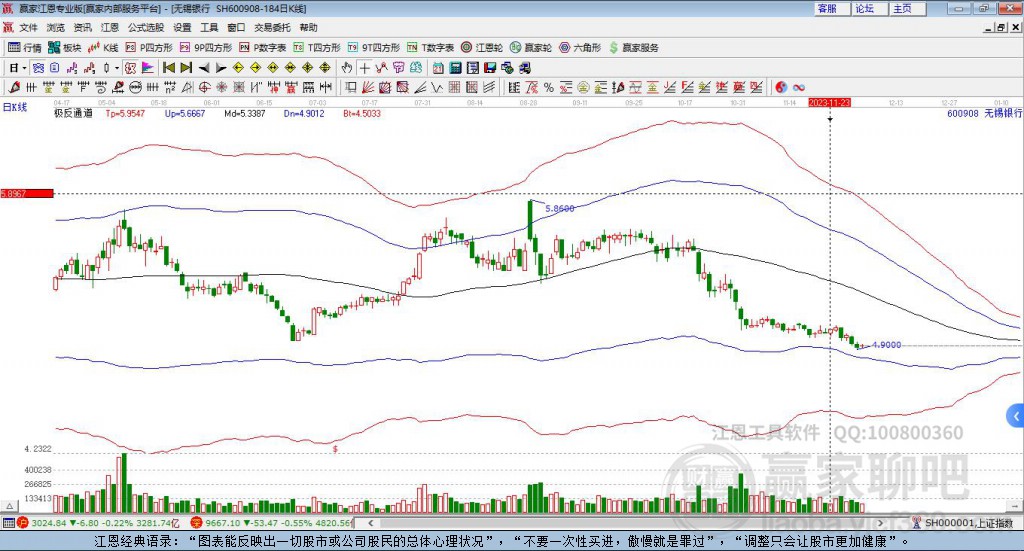The width and height of the screenshot is (1024, 551).
Task: Click the 客服 customer service button
Action: [x=832, y=8]
